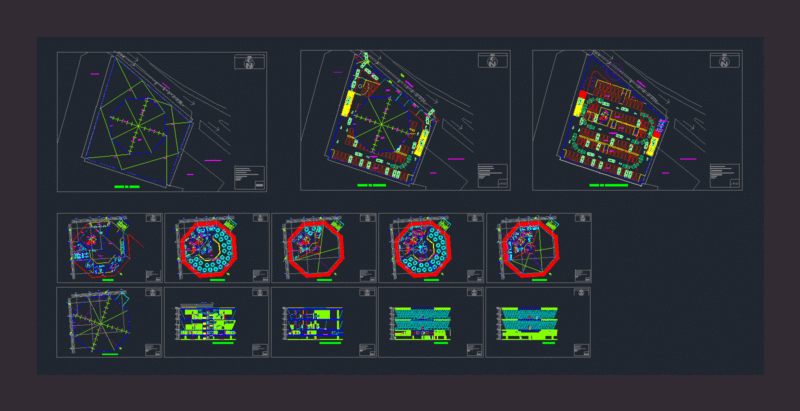Select the roof plan sheet with green radial lines
This screenshot has width=800, height=411.
pos(109,322)
